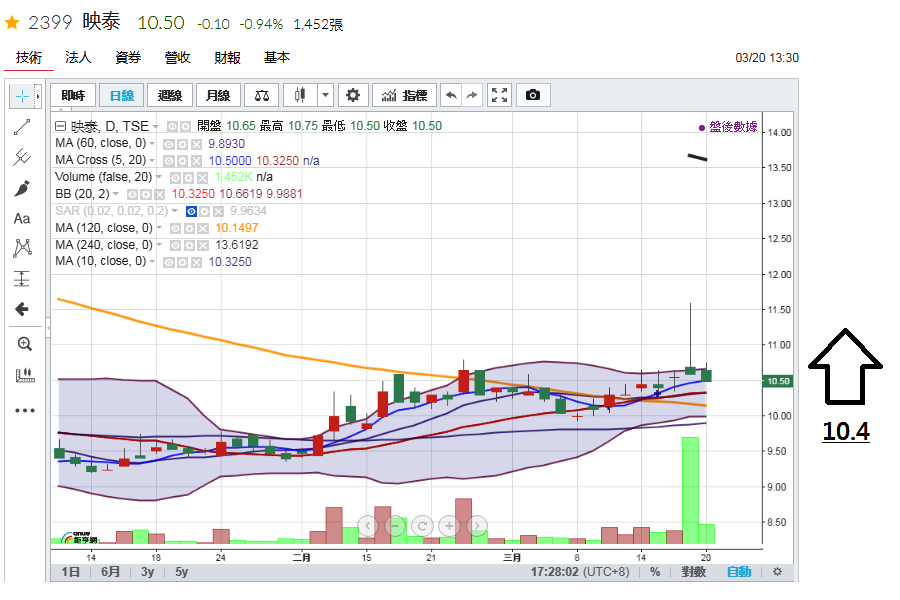The image size is (900, 600).
Task: Click the chart scroll left arrow
Action: pos(368,525)
